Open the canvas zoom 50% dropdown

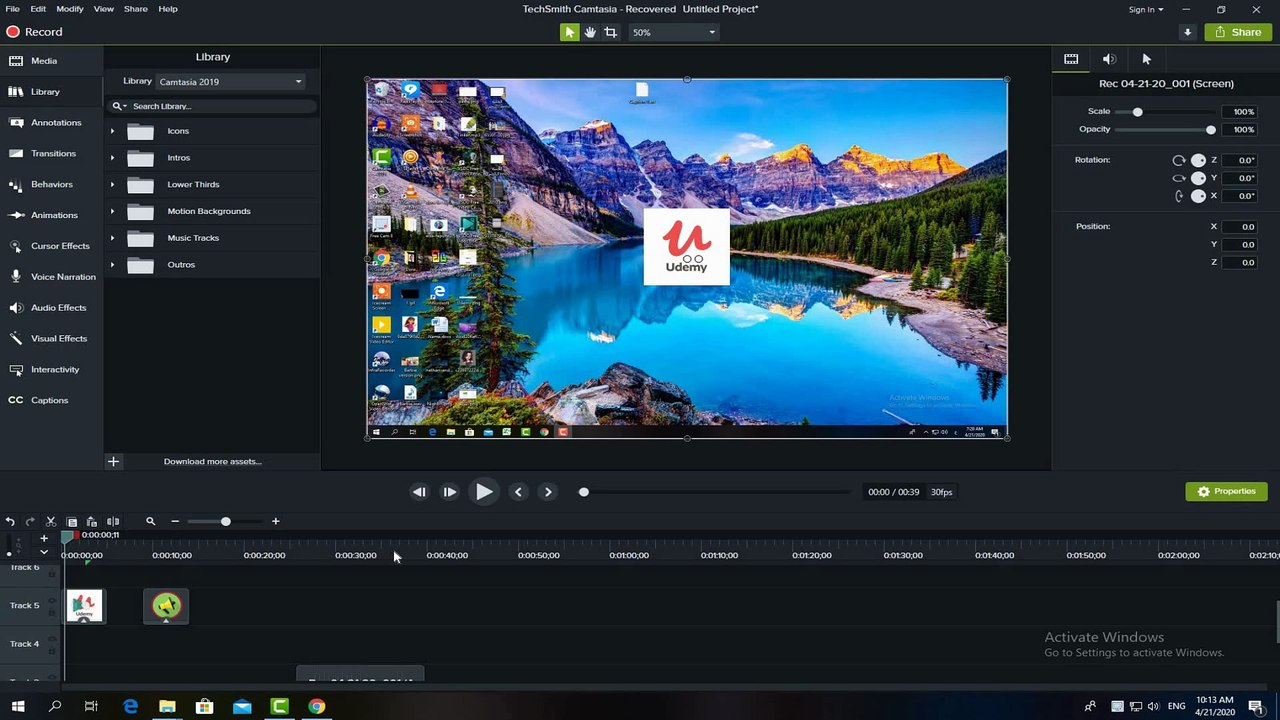coord(674,32)
